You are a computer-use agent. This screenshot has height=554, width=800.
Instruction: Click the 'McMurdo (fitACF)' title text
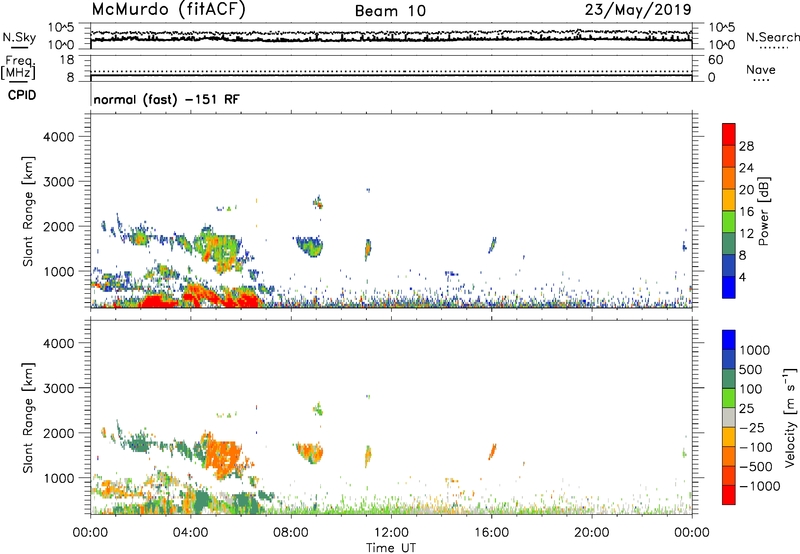pyautogui.click(x=168, y=10)
